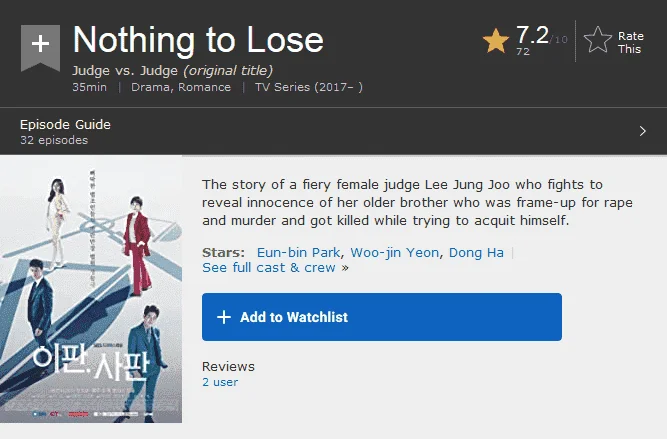The image size is (667, 439).
Task: Click the 72 ratings count
Action: tap(523, 51)
